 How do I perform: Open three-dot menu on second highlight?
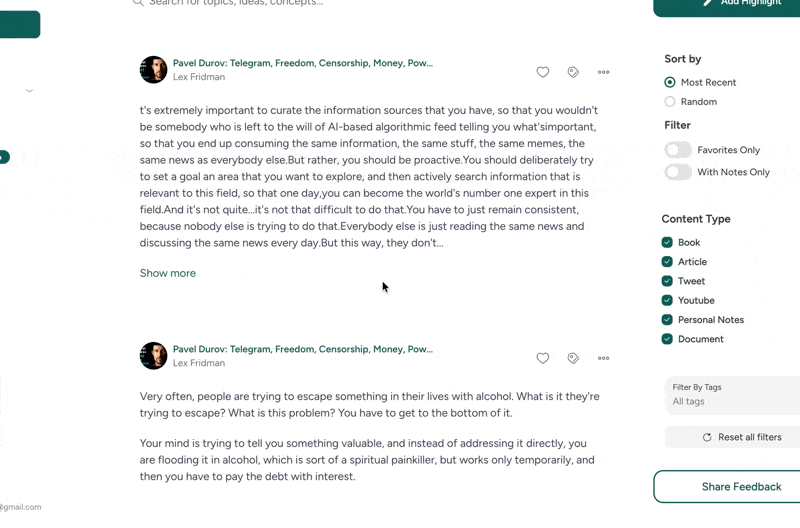(604, 358)
